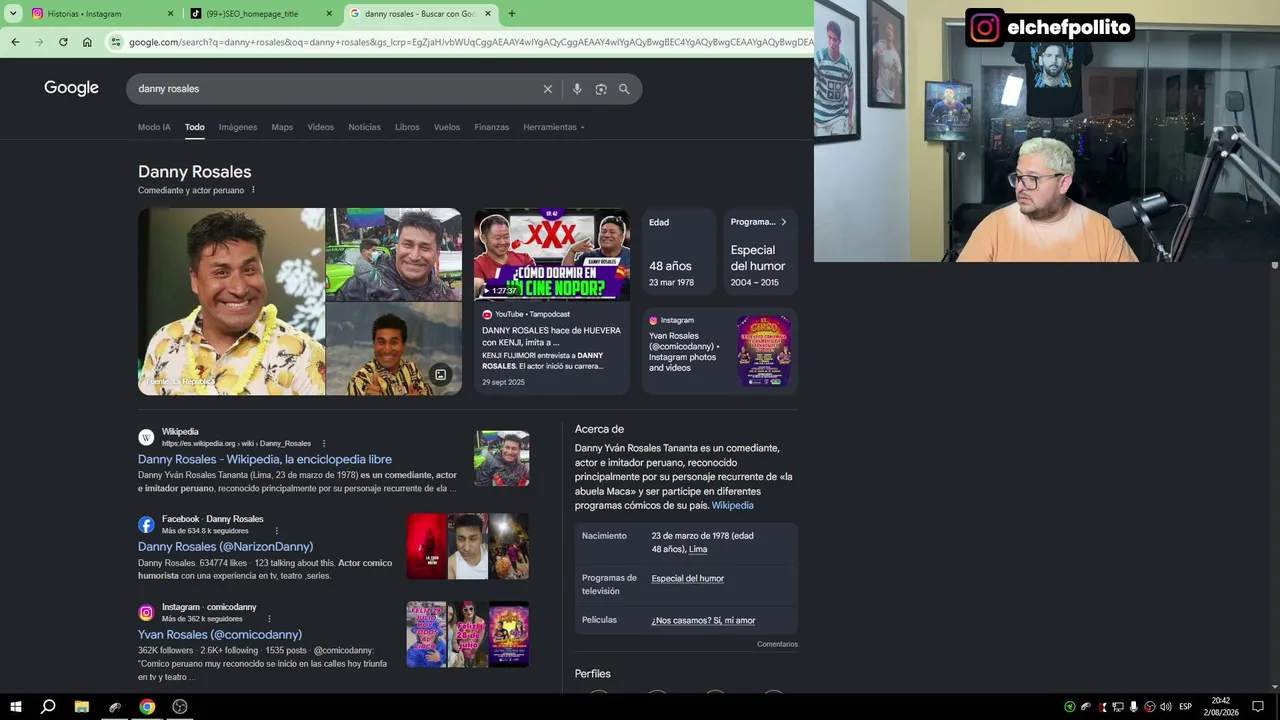Open the Razer icon in system tray
Screen dimensions: 1280x720
[1070, 707]
